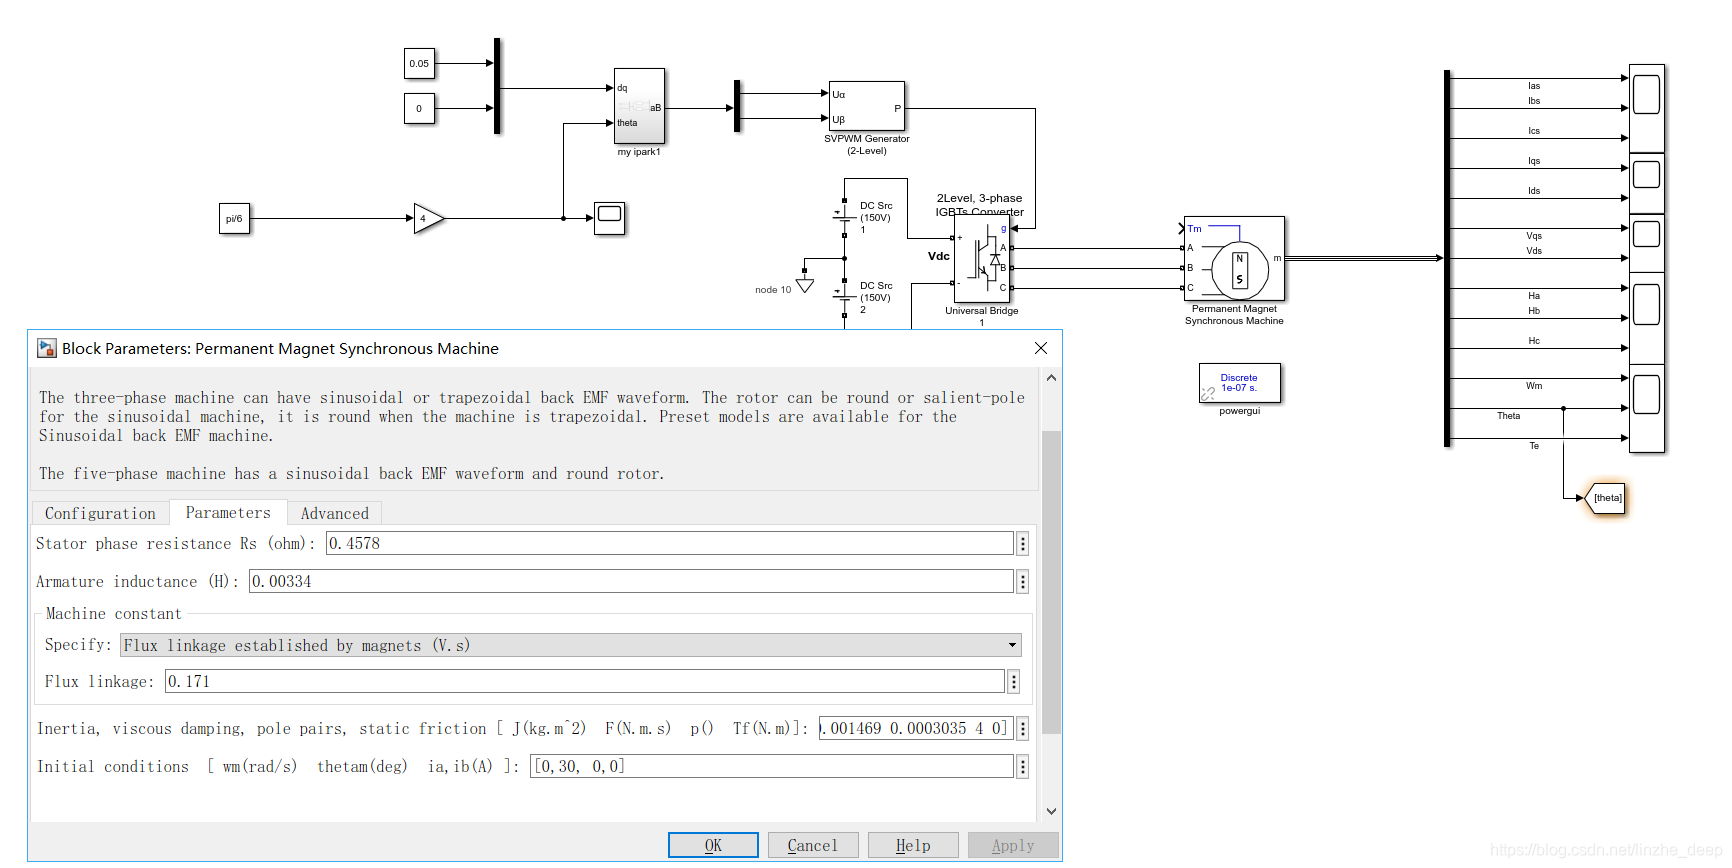Edit the Initial conditions field

pos(772,766)
